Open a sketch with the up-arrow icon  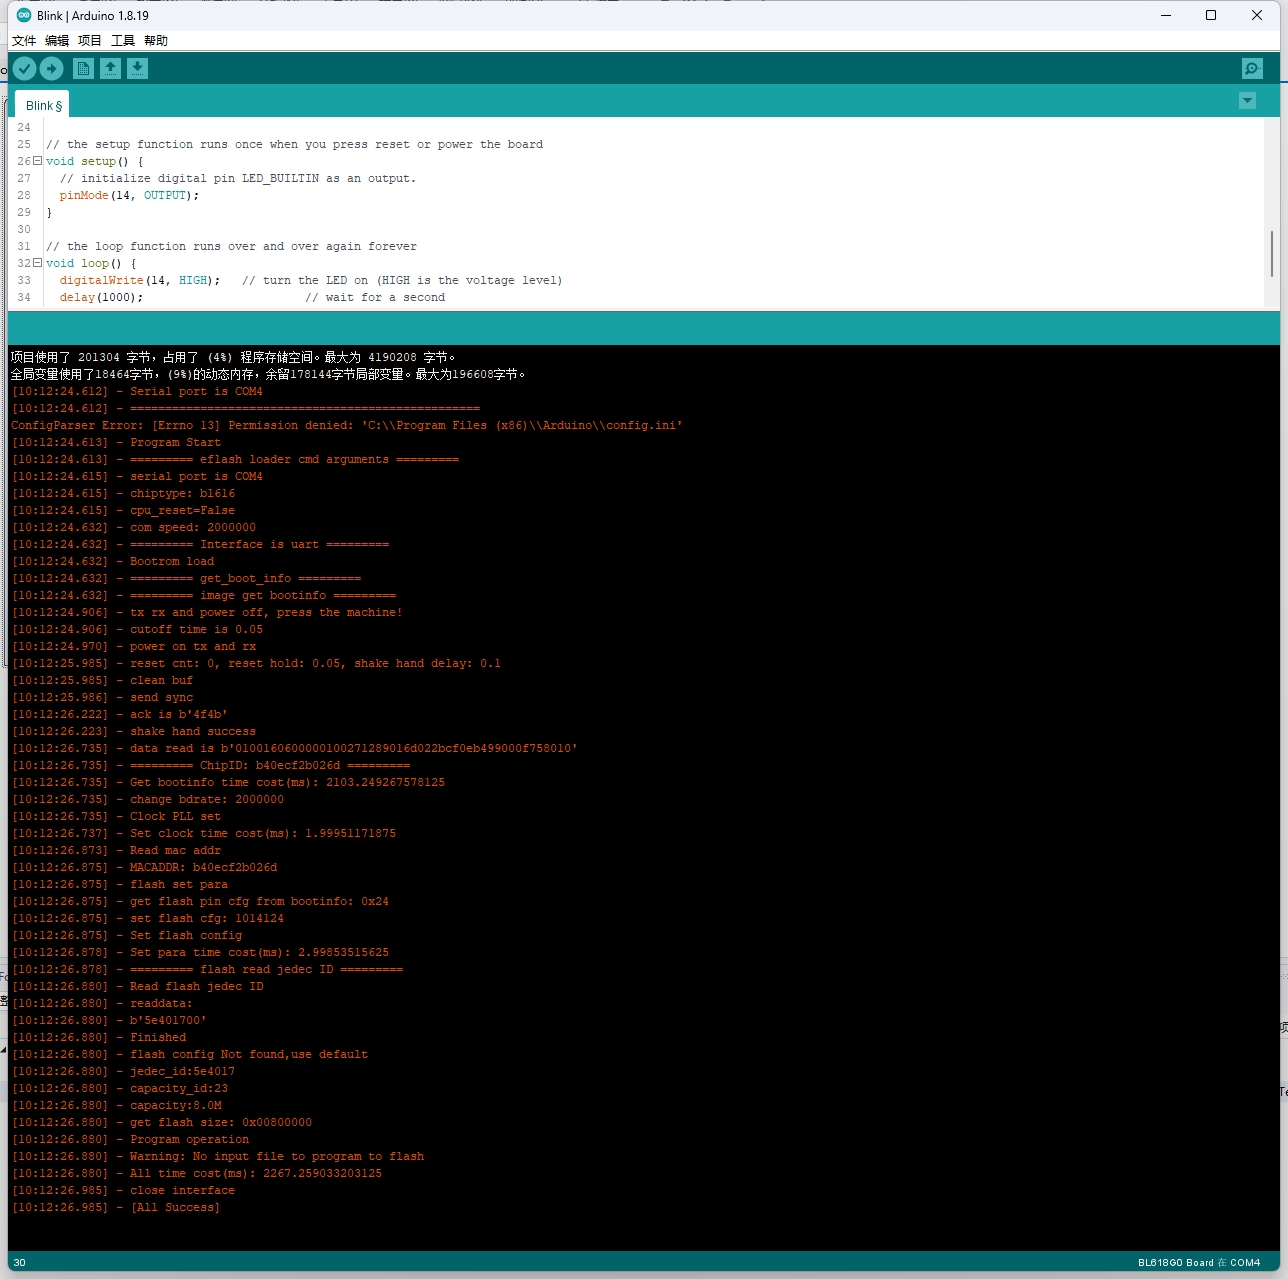[x=111, y=68]
